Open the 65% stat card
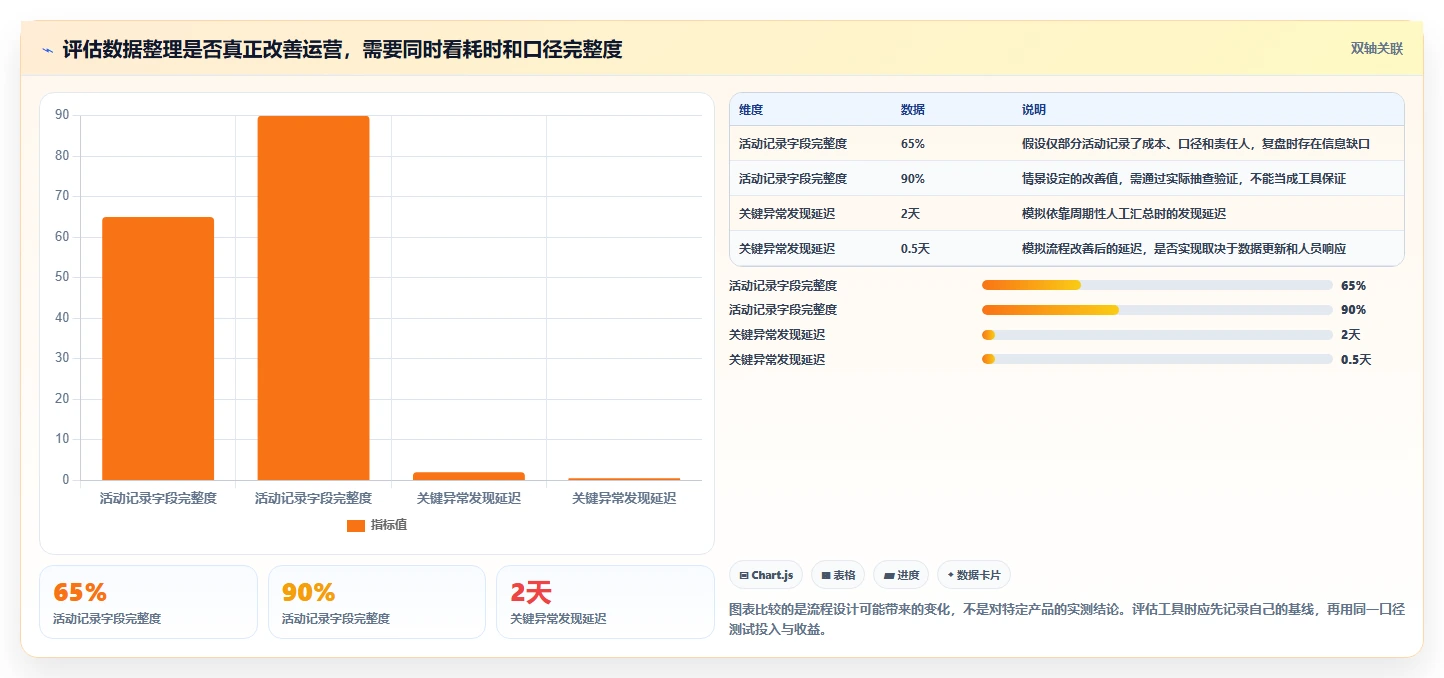Viewport: 1444px width, 678px height. [x=148, y=602]
